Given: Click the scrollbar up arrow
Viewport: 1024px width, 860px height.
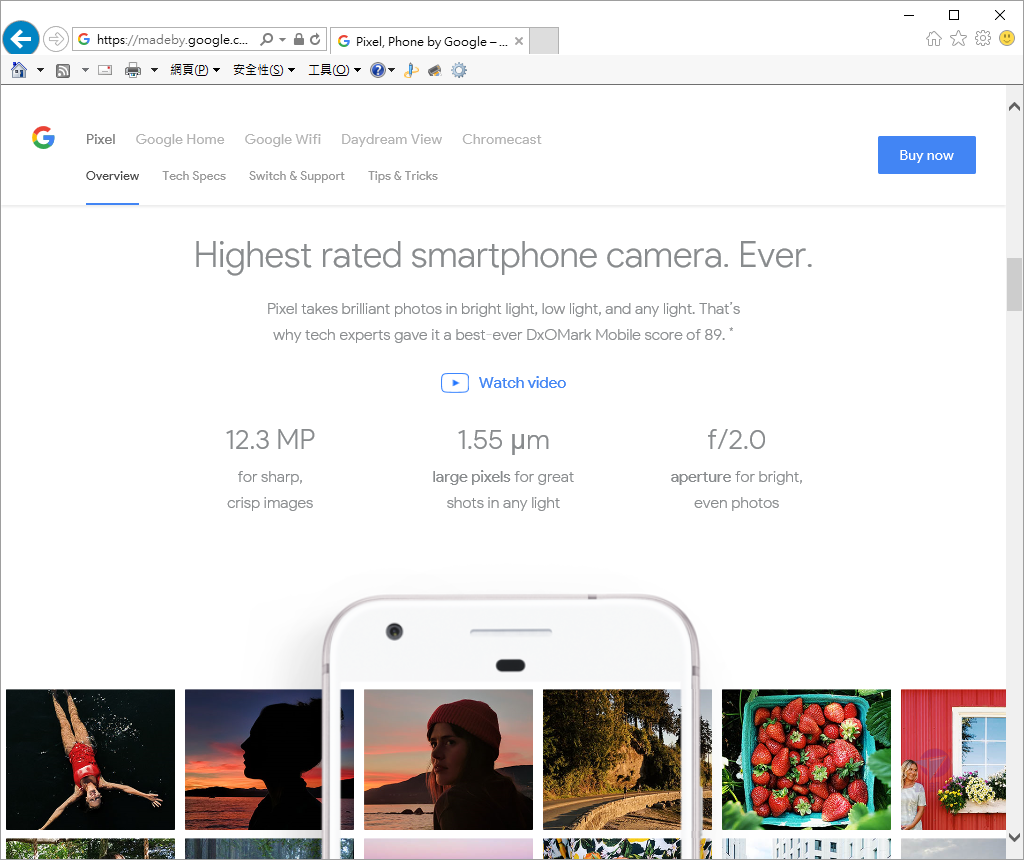Looking at the screenshot, I should point(1014,106).
